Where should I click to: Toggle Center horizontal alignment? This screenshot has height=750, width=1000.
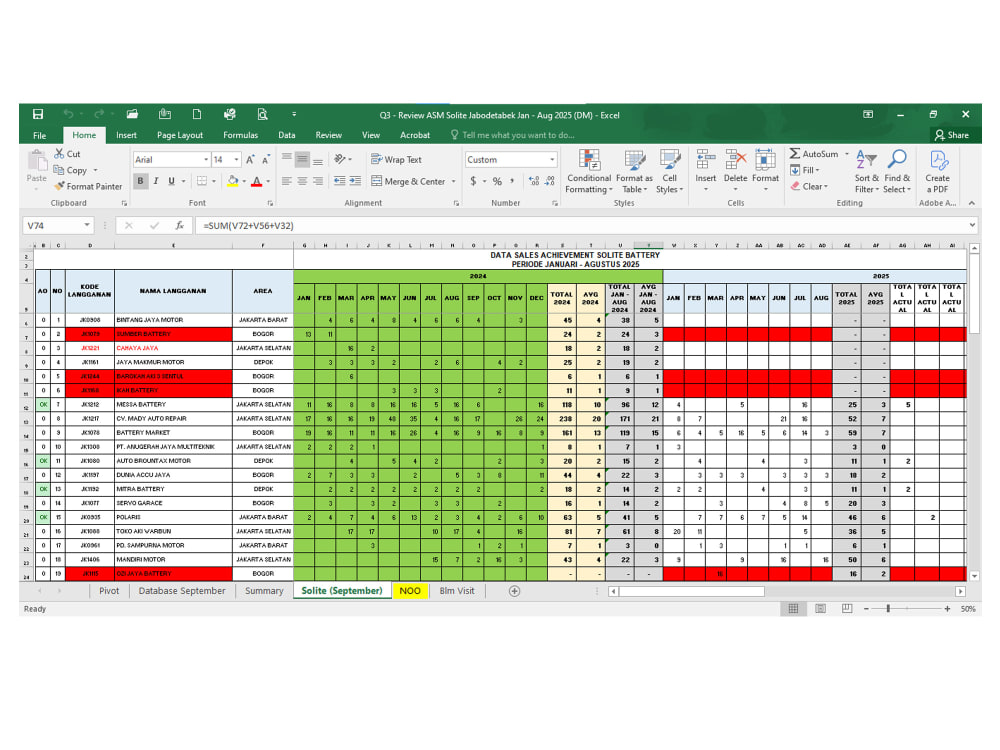click(302, 181)
